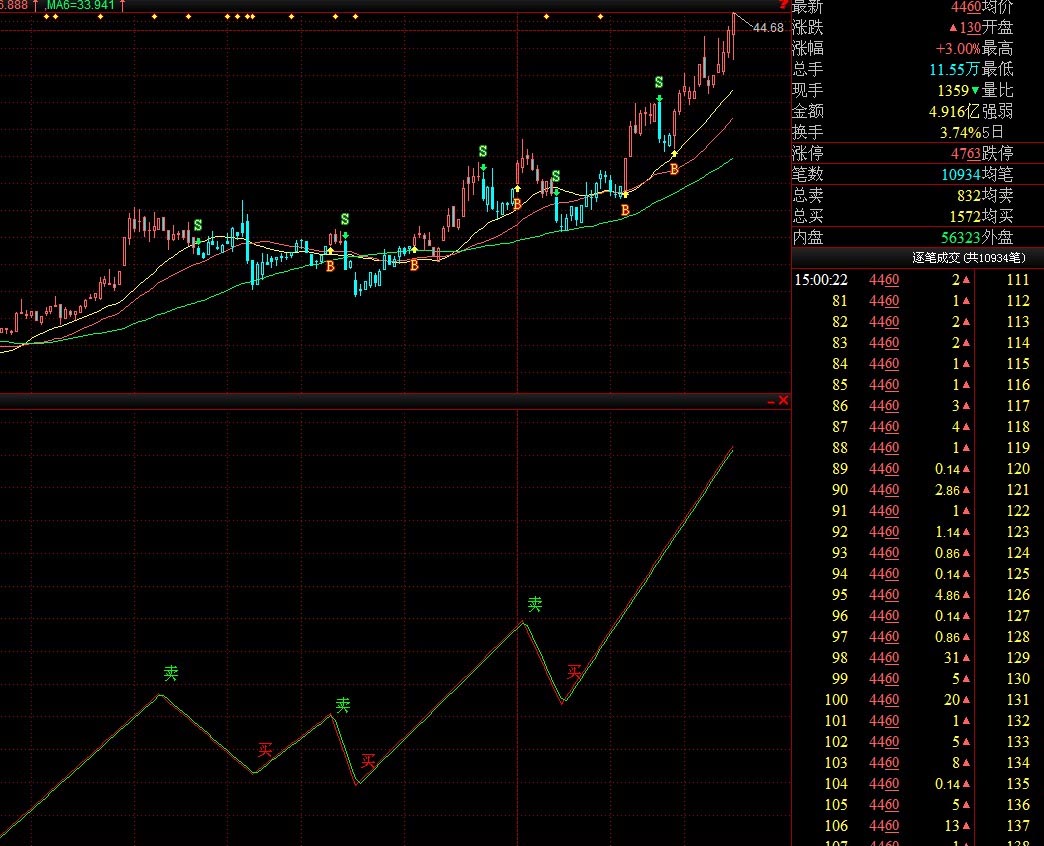Minimize the lower indicator panel

pyautogui.click(x=770, y=401)
